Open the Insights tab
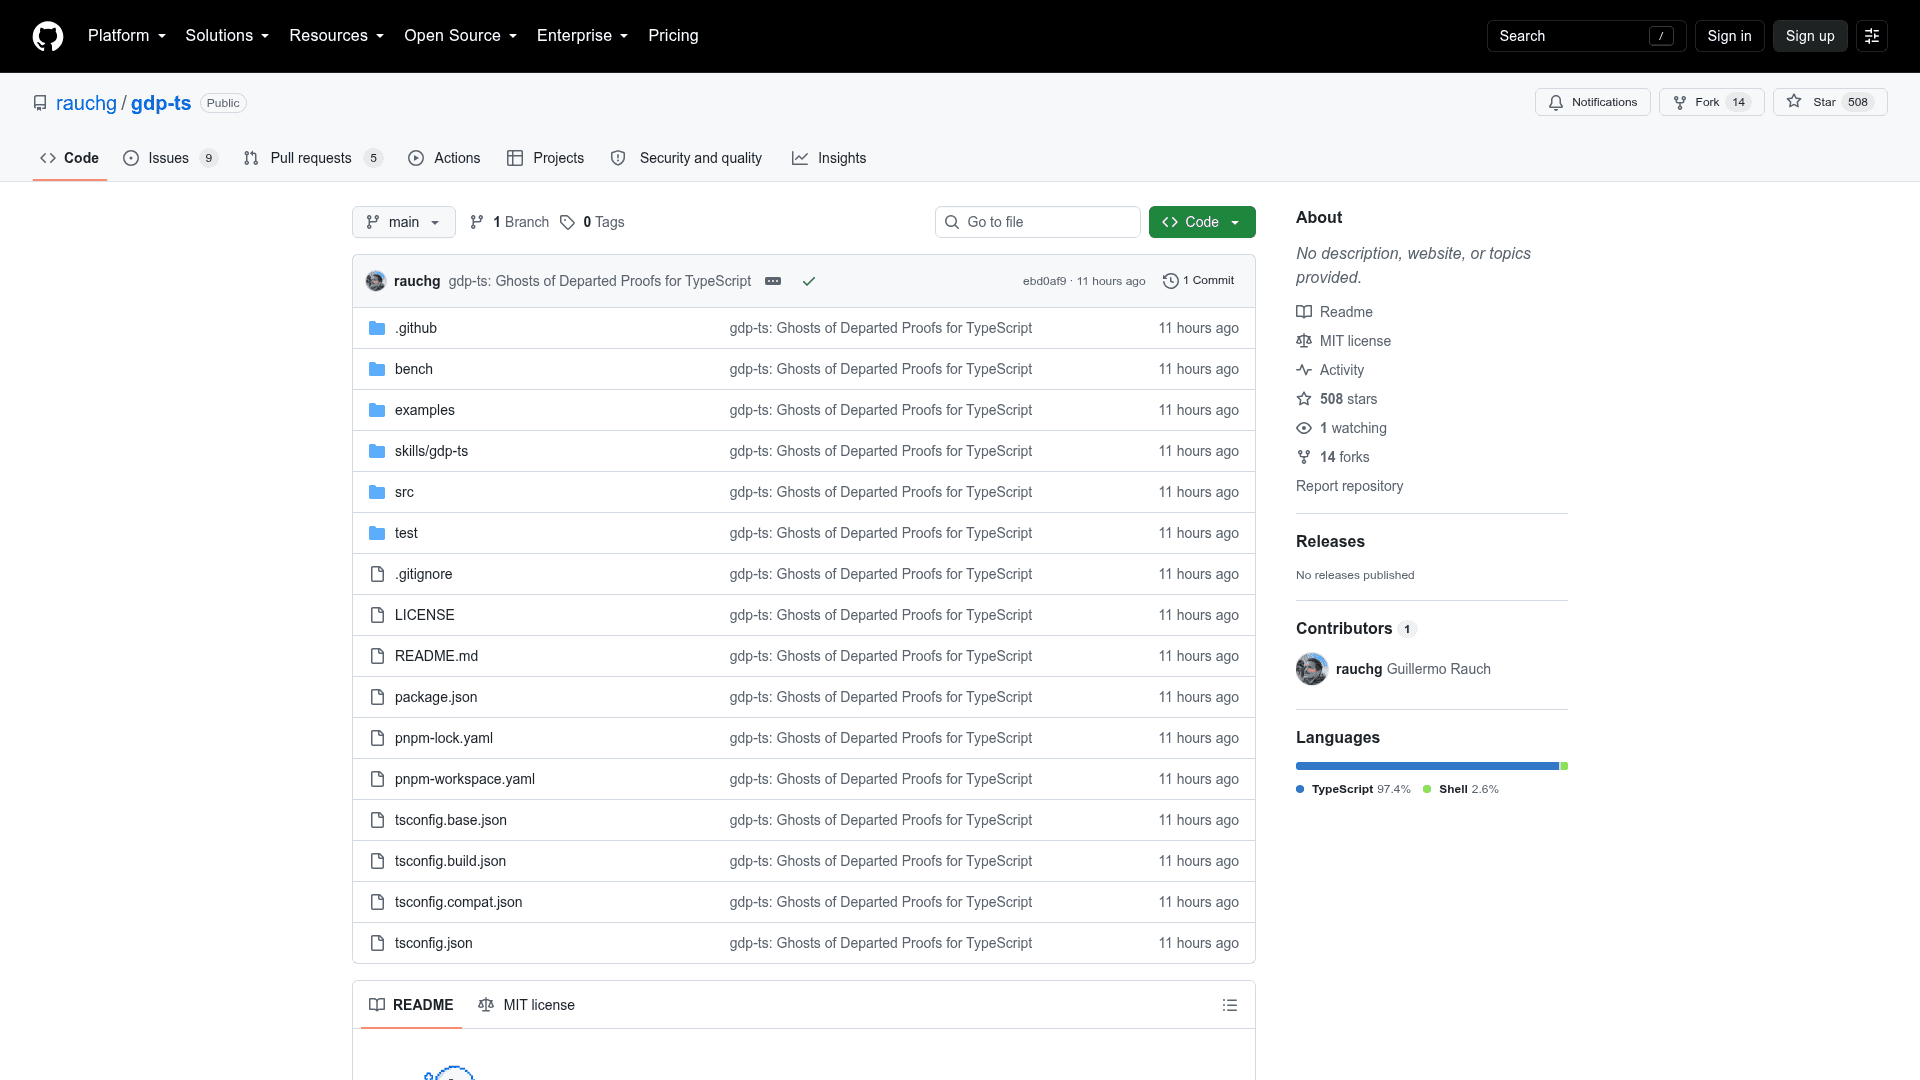This screenshot has width=1920, height=1080. [829, 158]
